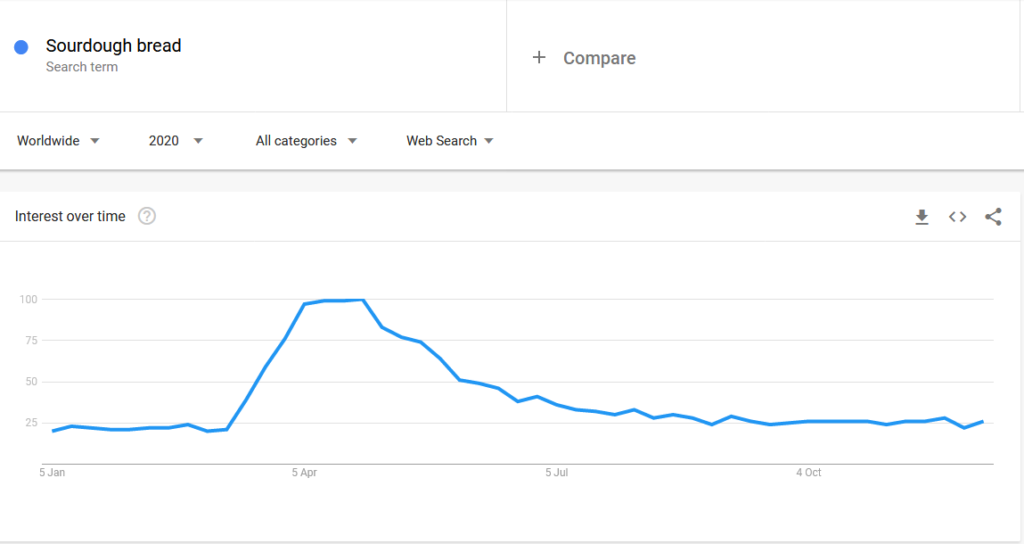1024x544 pixels.
Task: Click the 100 value axis label
Action: tap(28, 299)
